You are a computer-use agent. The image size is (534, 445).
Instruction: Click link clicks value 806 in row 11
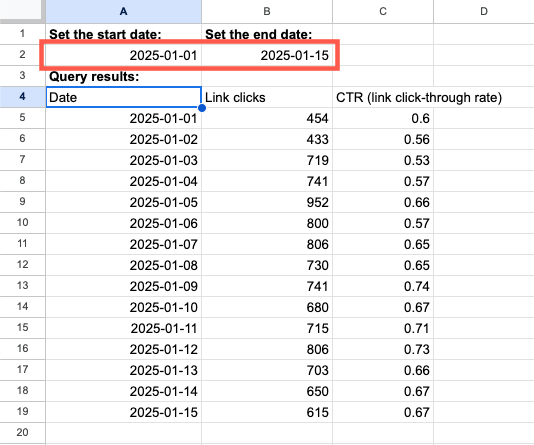267,244
